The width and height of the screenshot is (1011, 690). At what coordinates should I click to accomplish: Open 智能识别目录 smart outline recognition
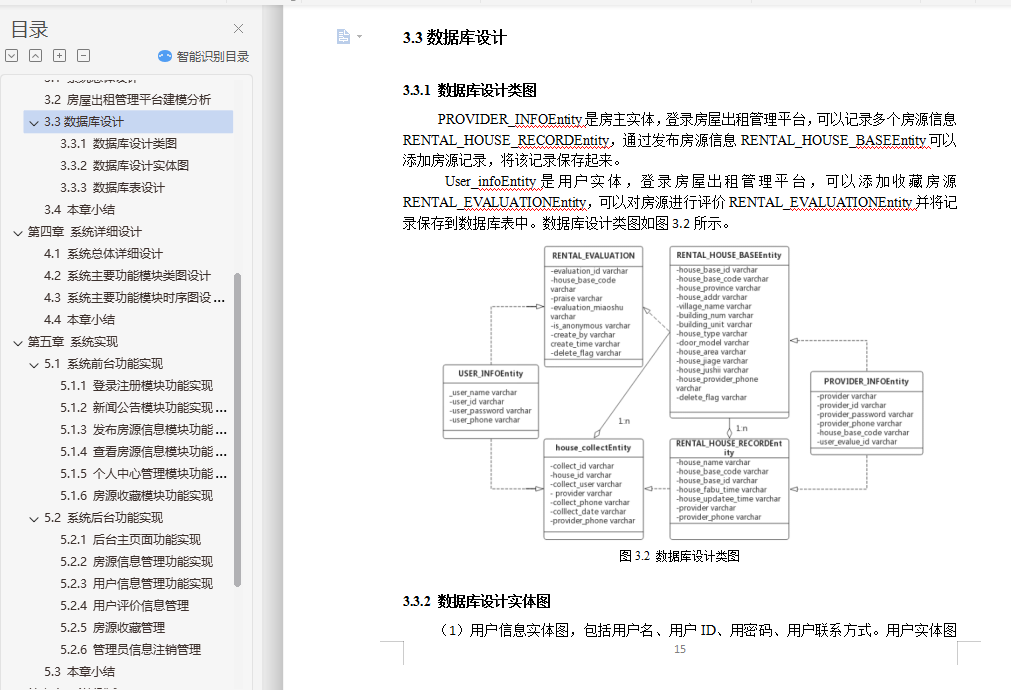203,56
